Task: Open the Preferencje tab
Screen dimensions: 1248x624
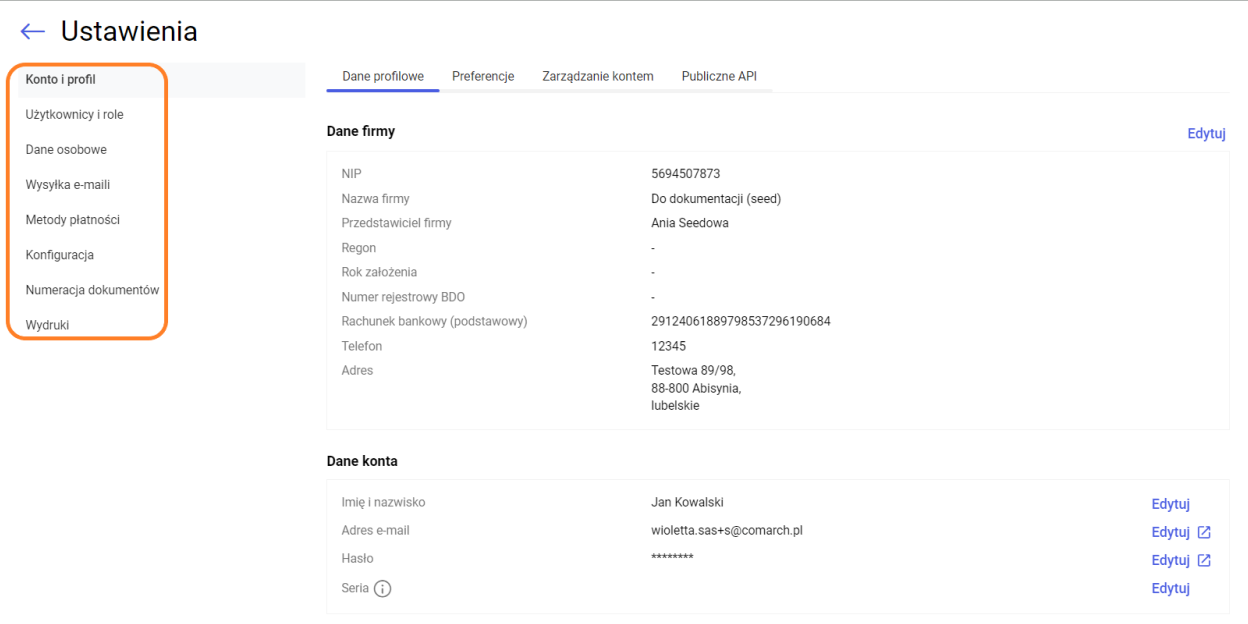Action: [483, 76]
